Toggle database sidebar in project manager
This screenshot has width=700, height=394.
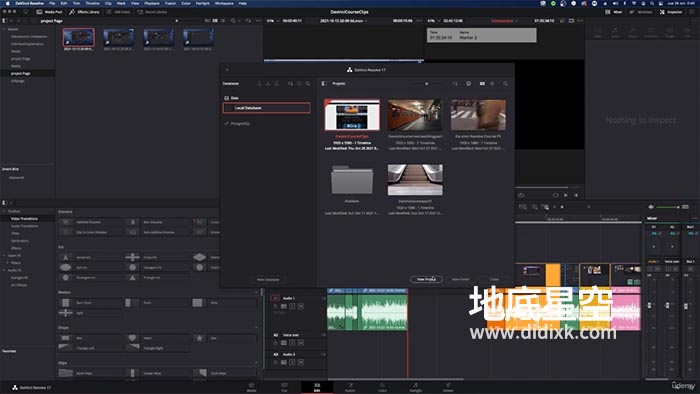(324, 83)
